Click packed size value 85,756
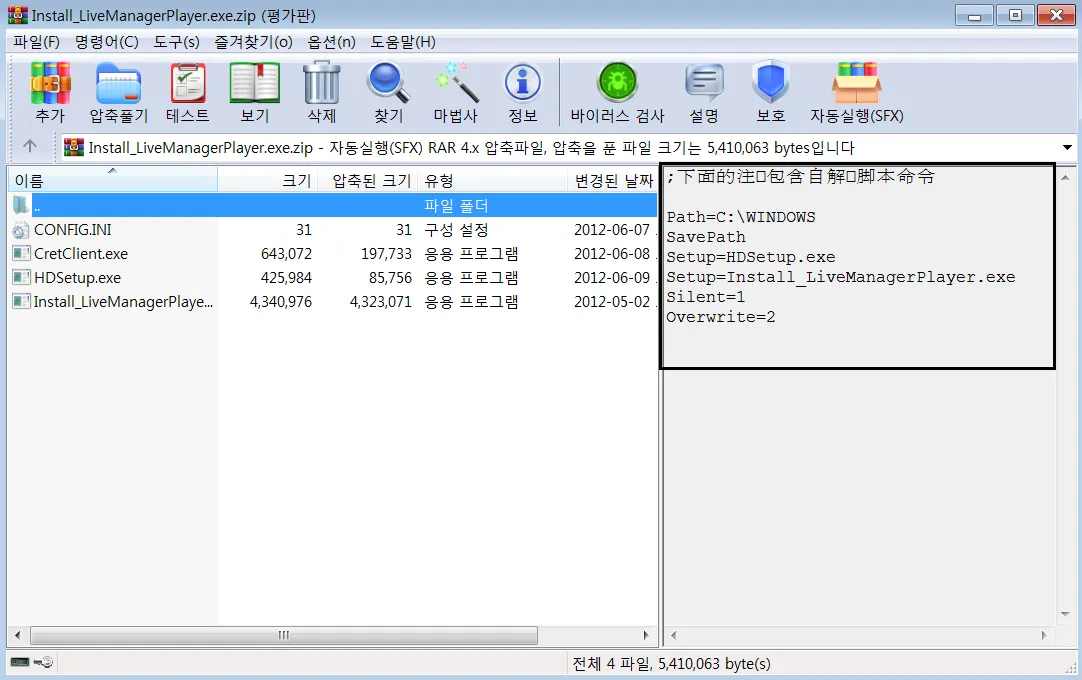This screenshot has height=680, width=1082. (390, 278)
